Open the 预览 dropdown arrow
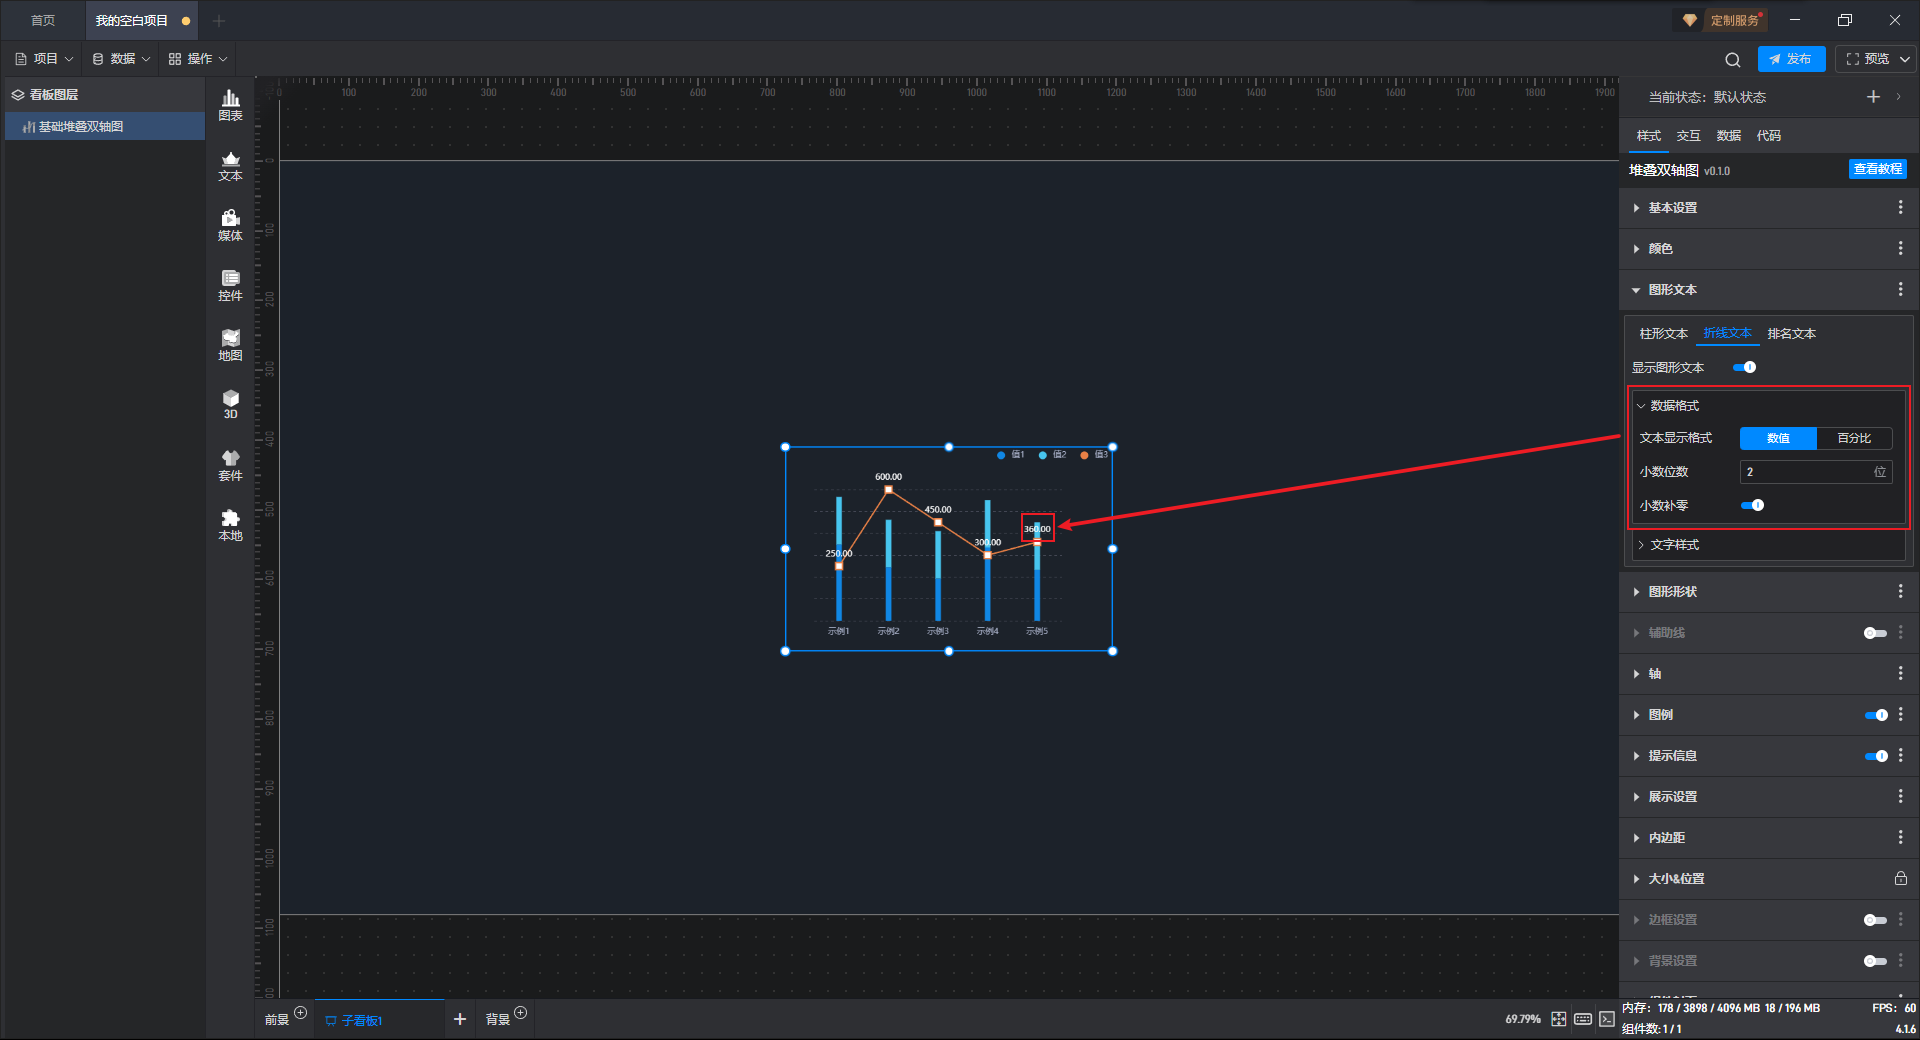Viewport: 1920px width, 1040px height. pos(1905,59)
